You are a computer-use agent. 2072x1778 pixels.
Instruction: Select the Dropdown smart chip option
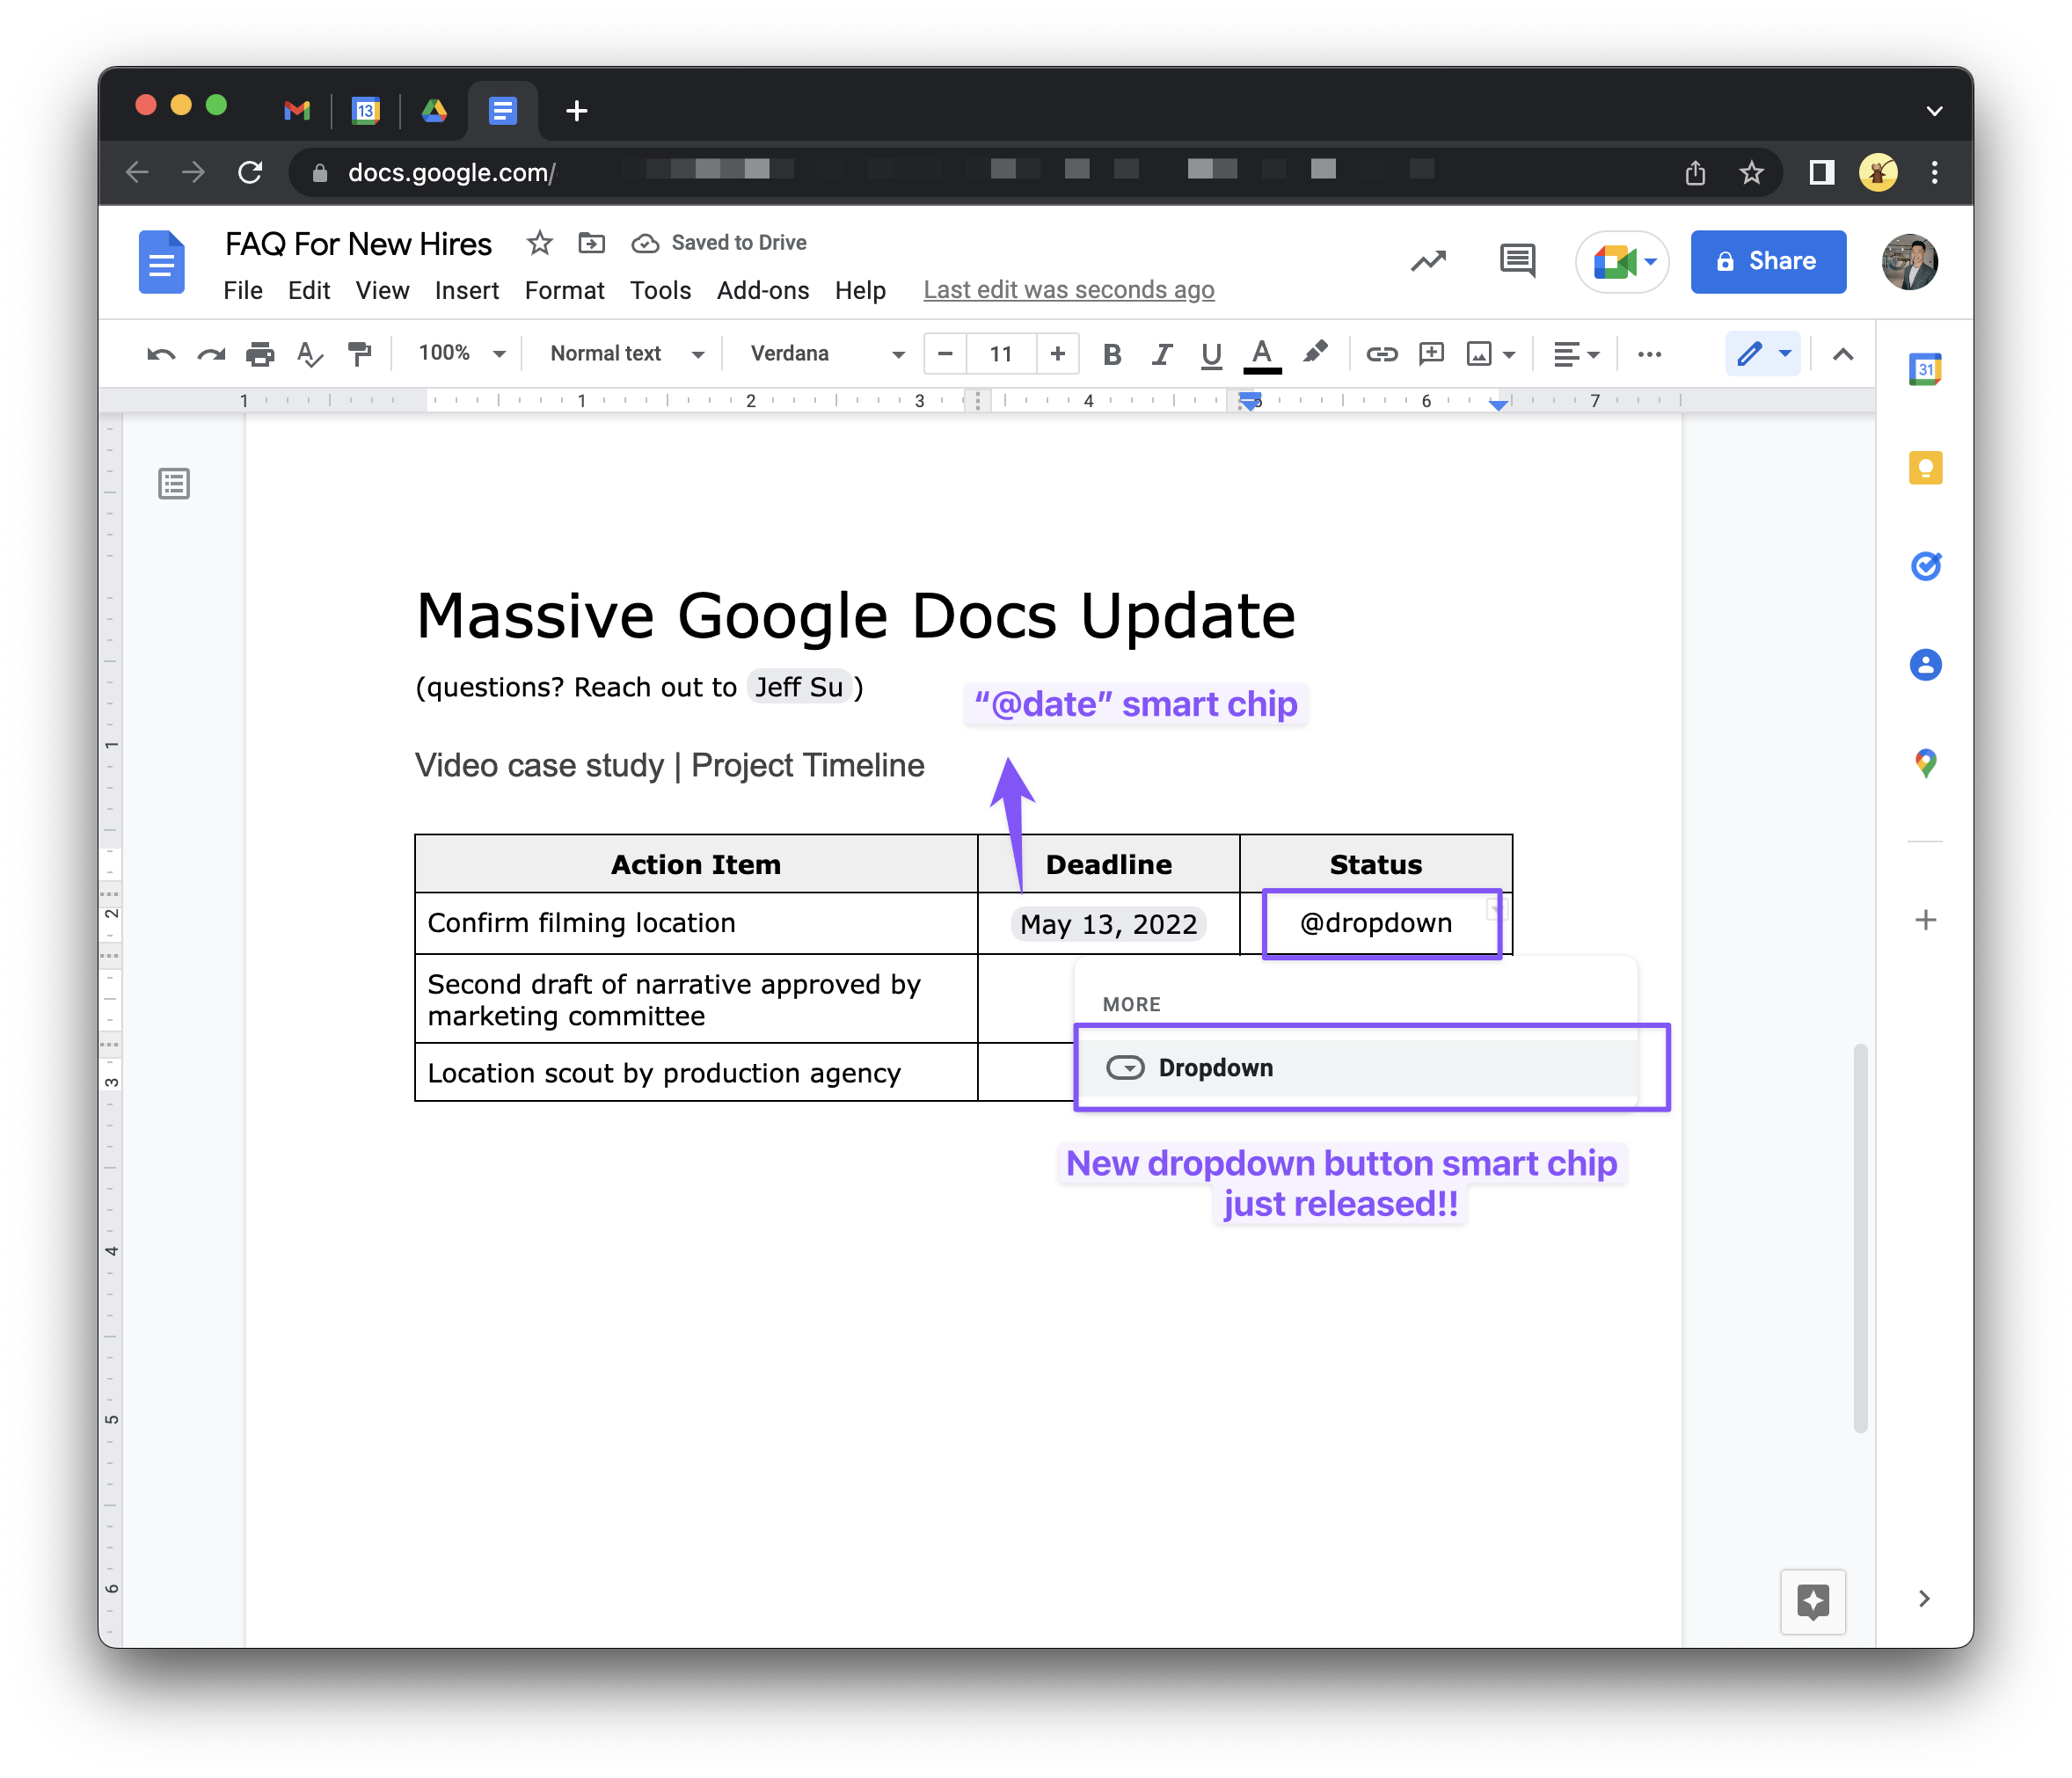[x=1358, y=1068]
